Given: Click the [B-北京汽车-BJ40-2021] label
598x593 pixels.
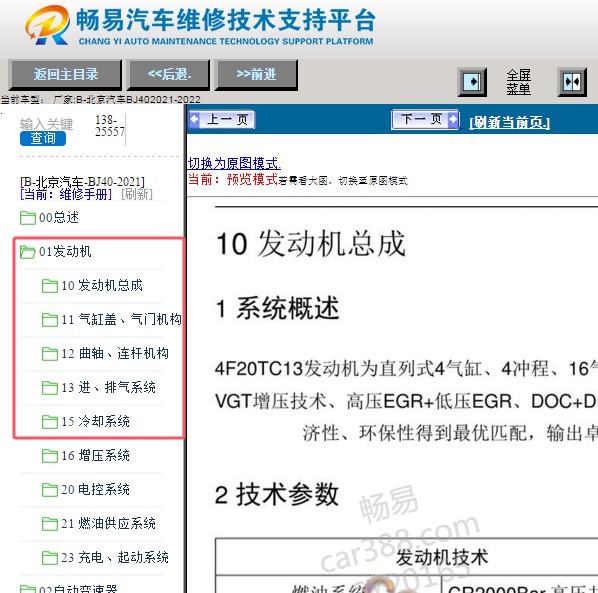Looking at the screenshot, I should (x=82, y=181).
